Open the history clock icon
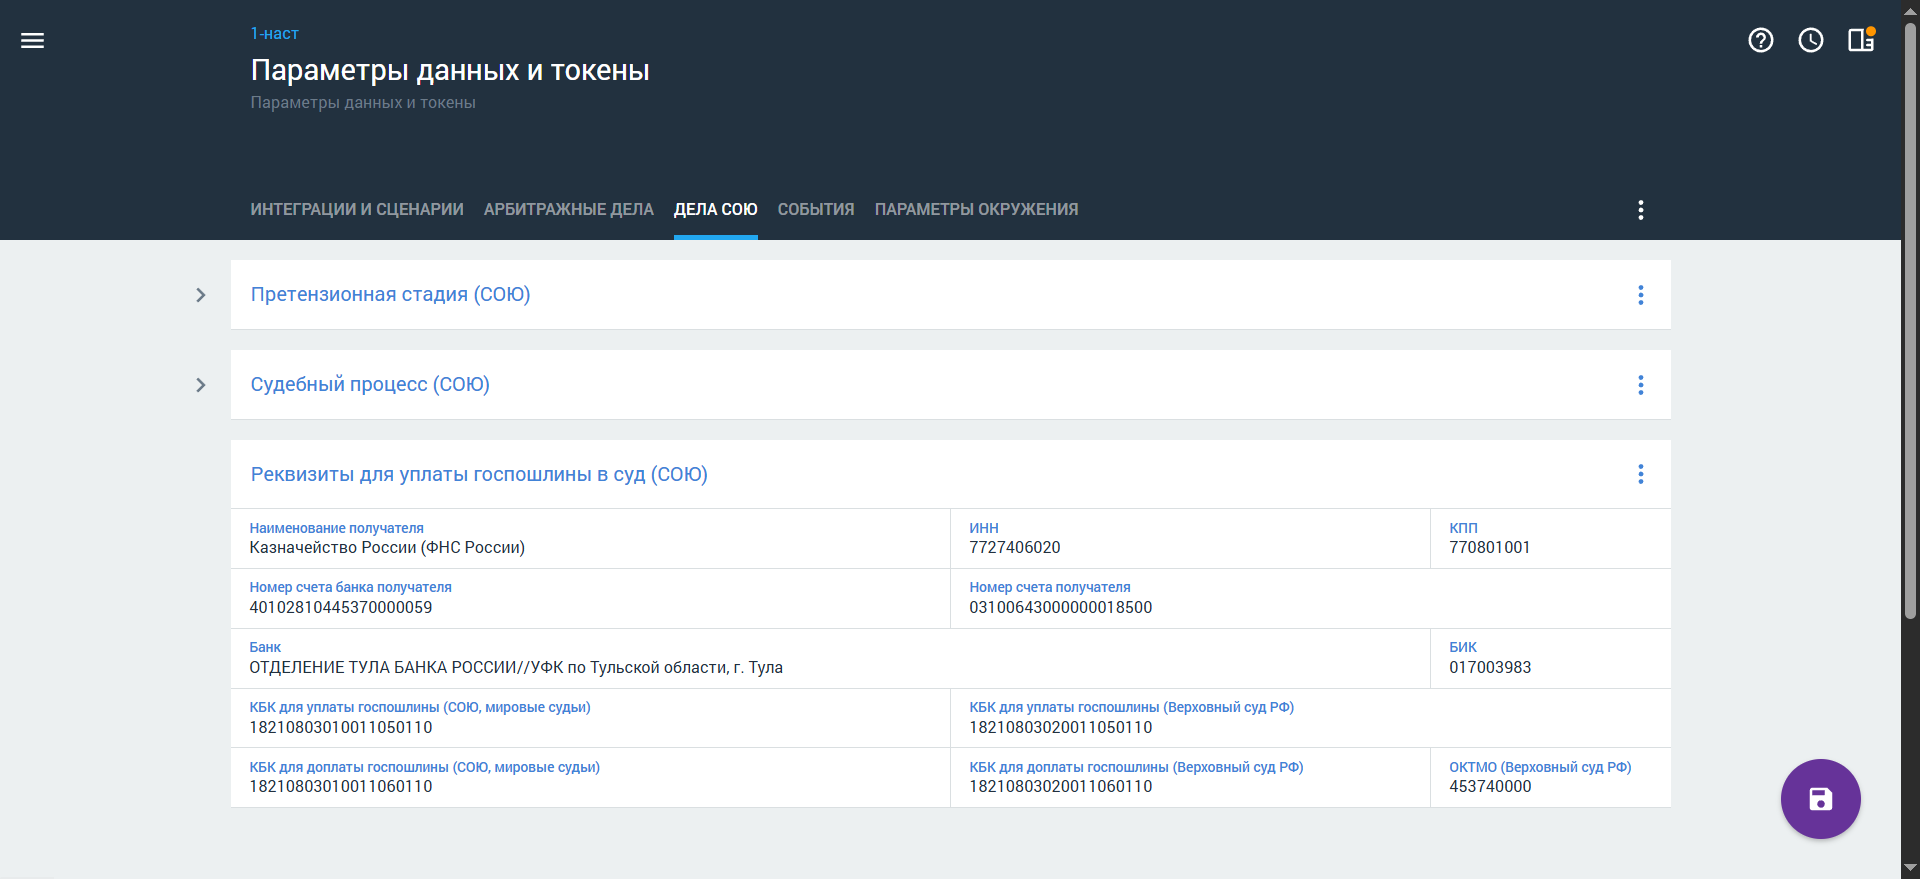The image size is (1920, 879). (x=1811, y=40)
